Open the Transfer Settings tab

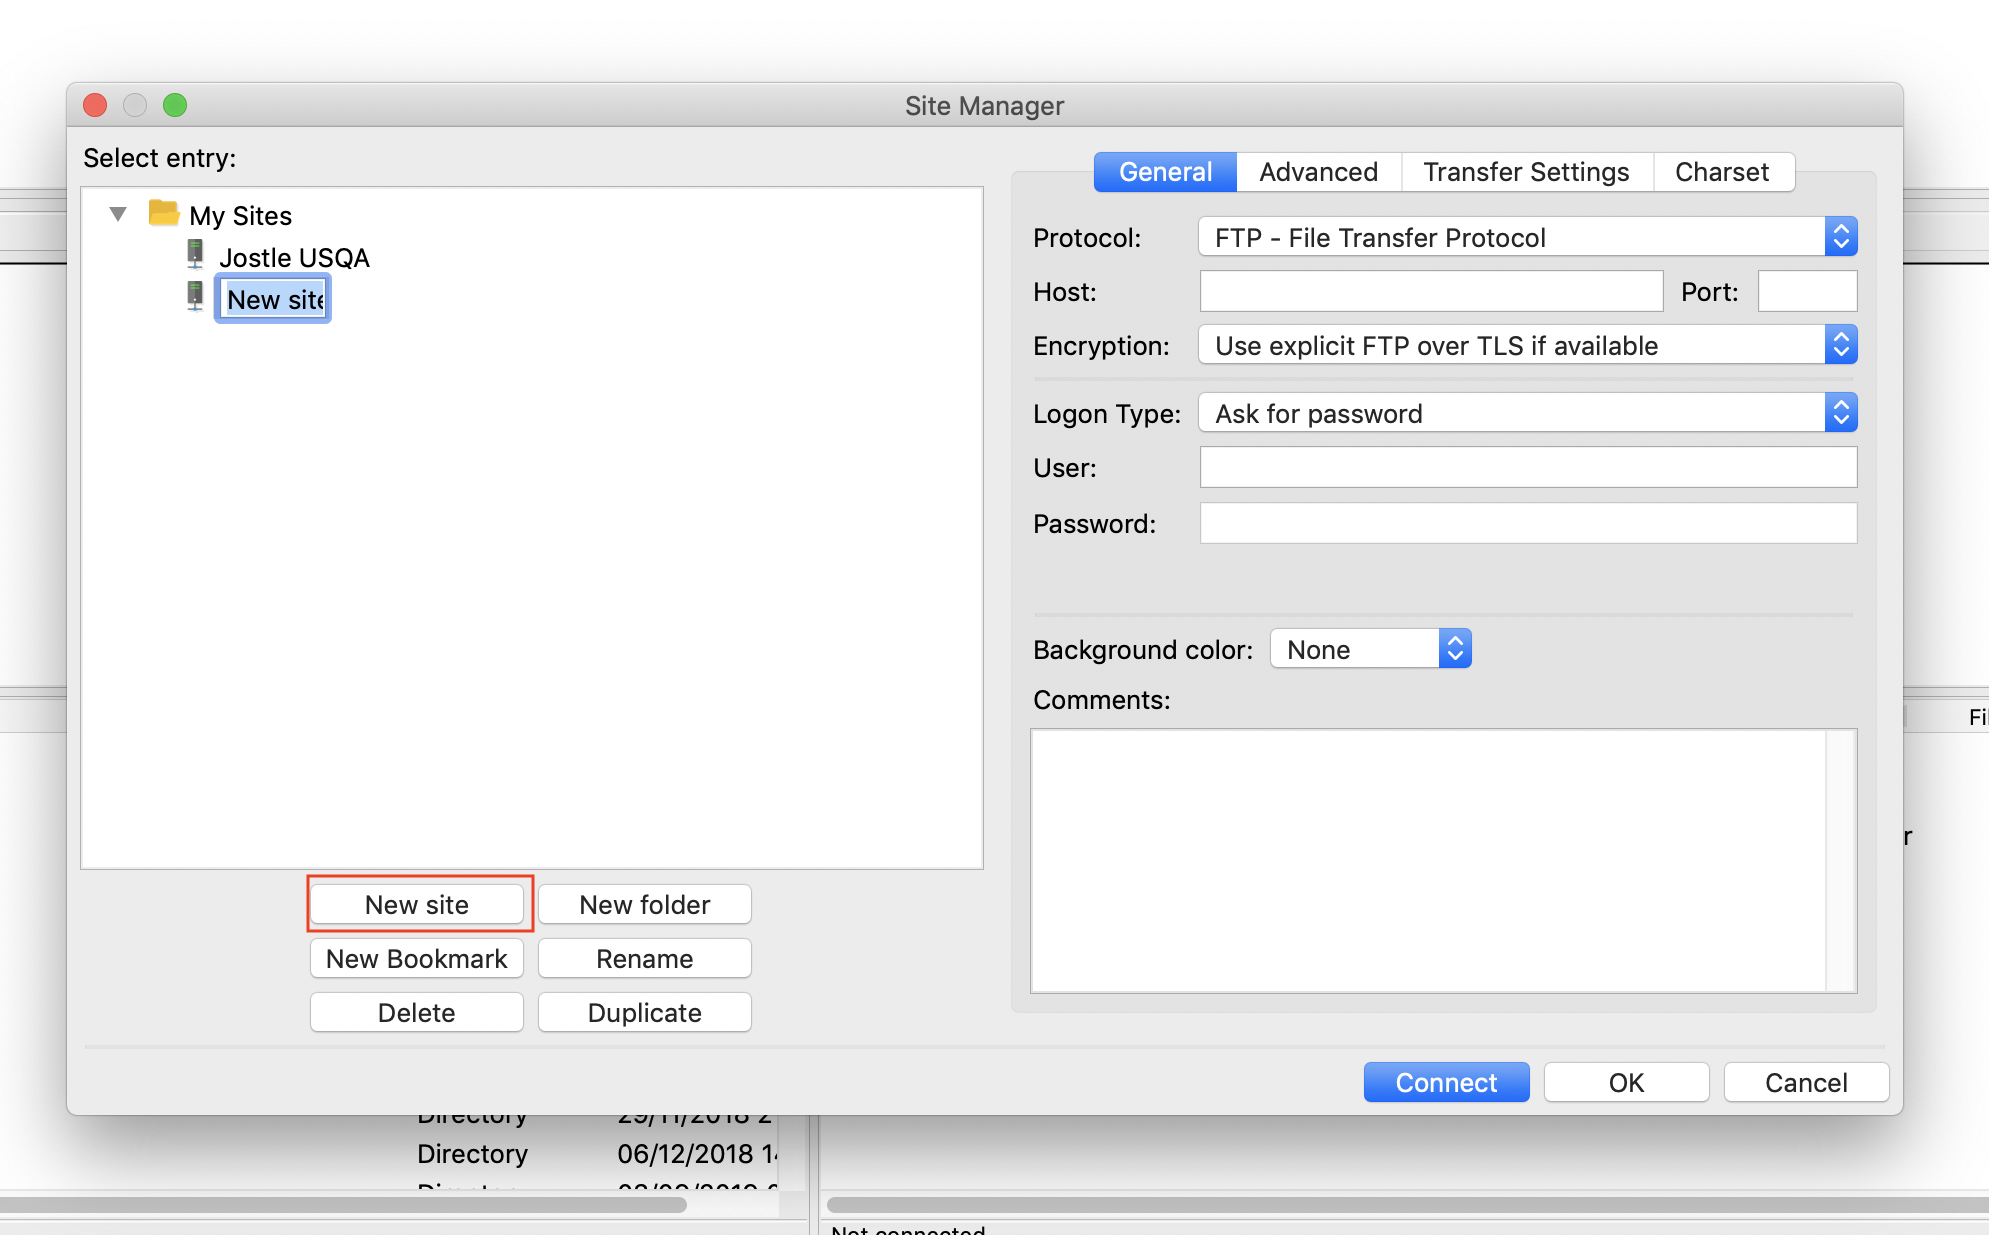pyautogui.click(x=1526, y=172)
